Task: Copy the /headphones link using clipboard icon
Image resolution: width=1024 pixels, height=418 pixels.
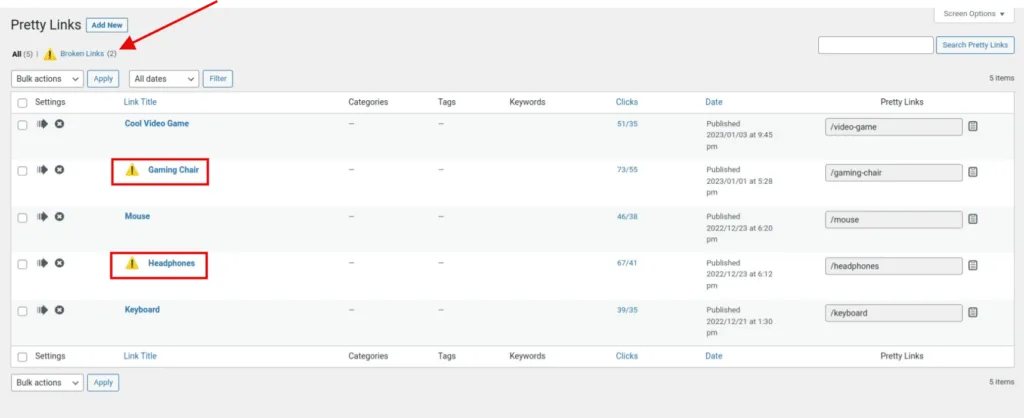Action: point(972,266)
